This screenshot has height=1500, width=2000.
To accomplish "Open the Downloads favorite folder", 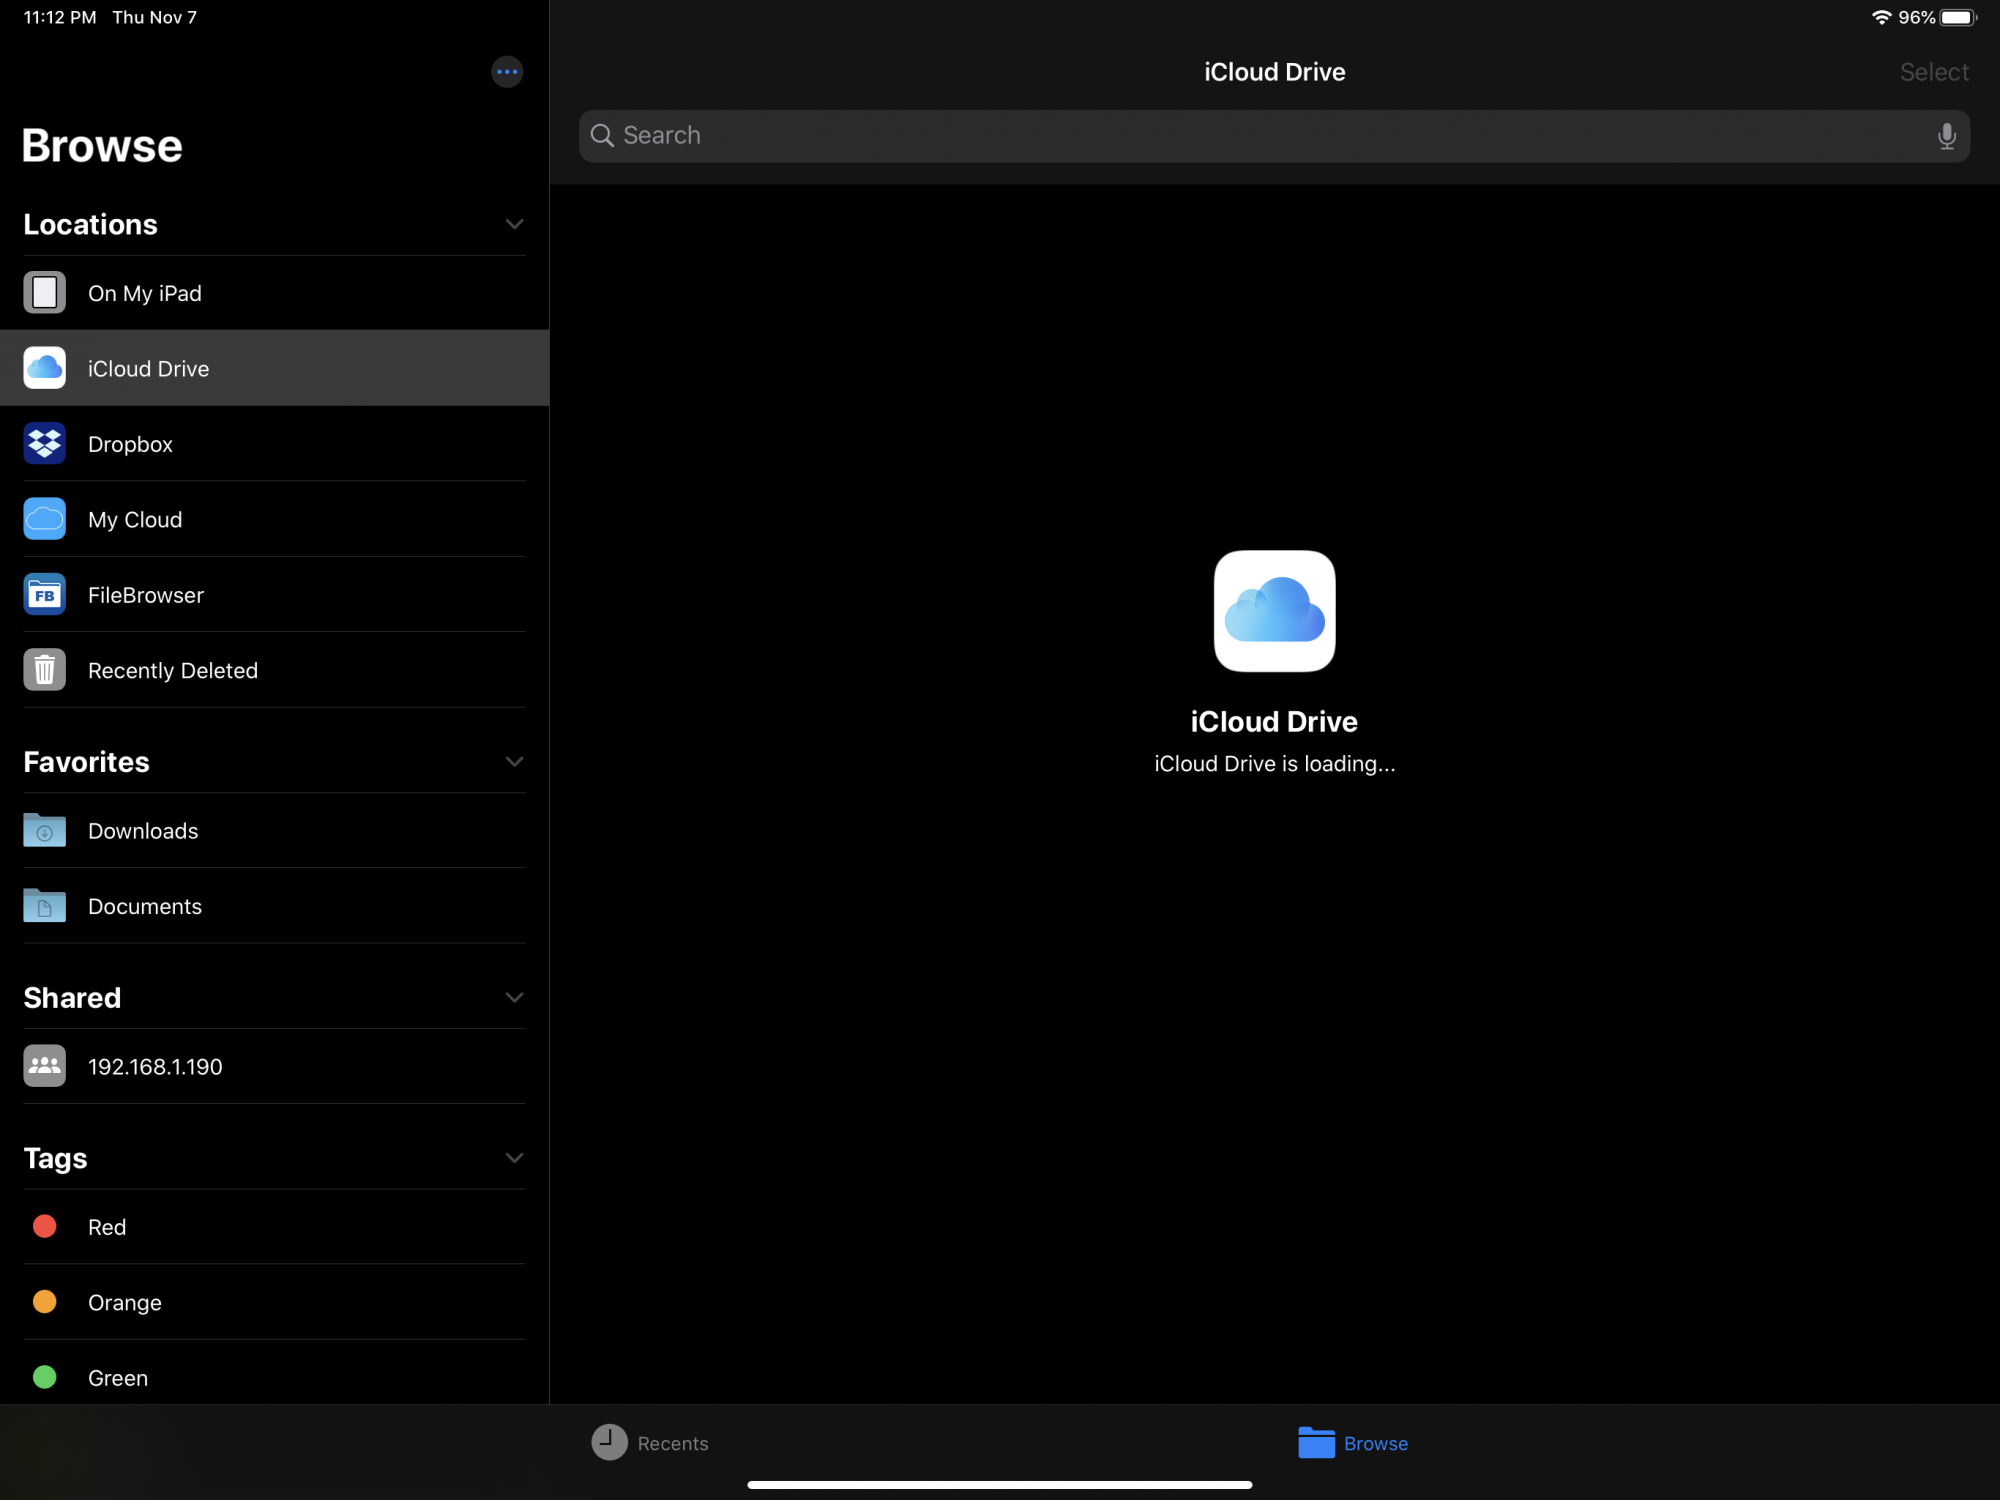I will (143, 831).
